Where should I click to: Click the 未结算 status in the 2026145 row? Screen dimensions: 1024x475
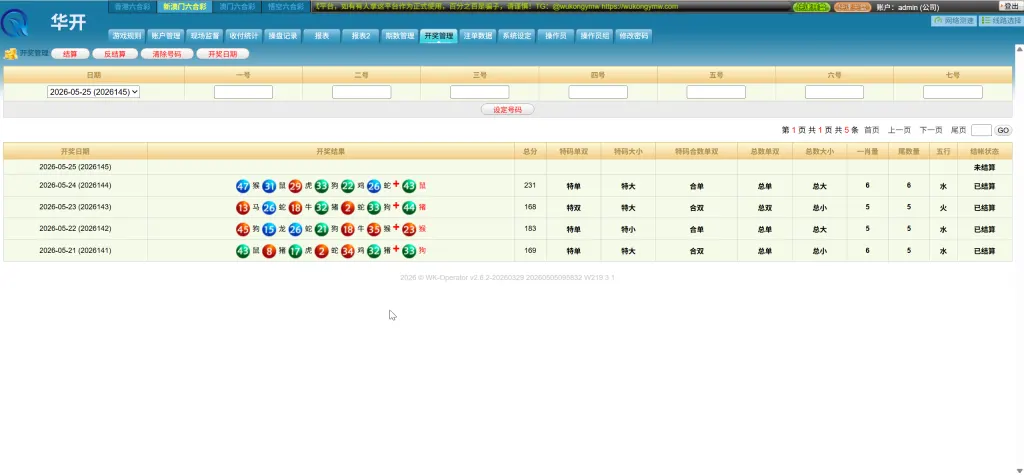(984, 167)
